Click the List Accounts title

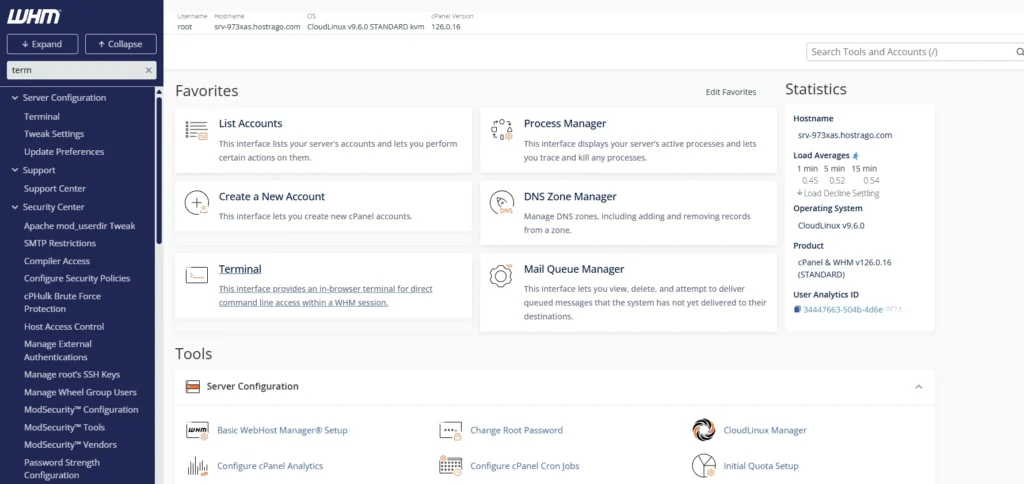(x=250, y=123)
